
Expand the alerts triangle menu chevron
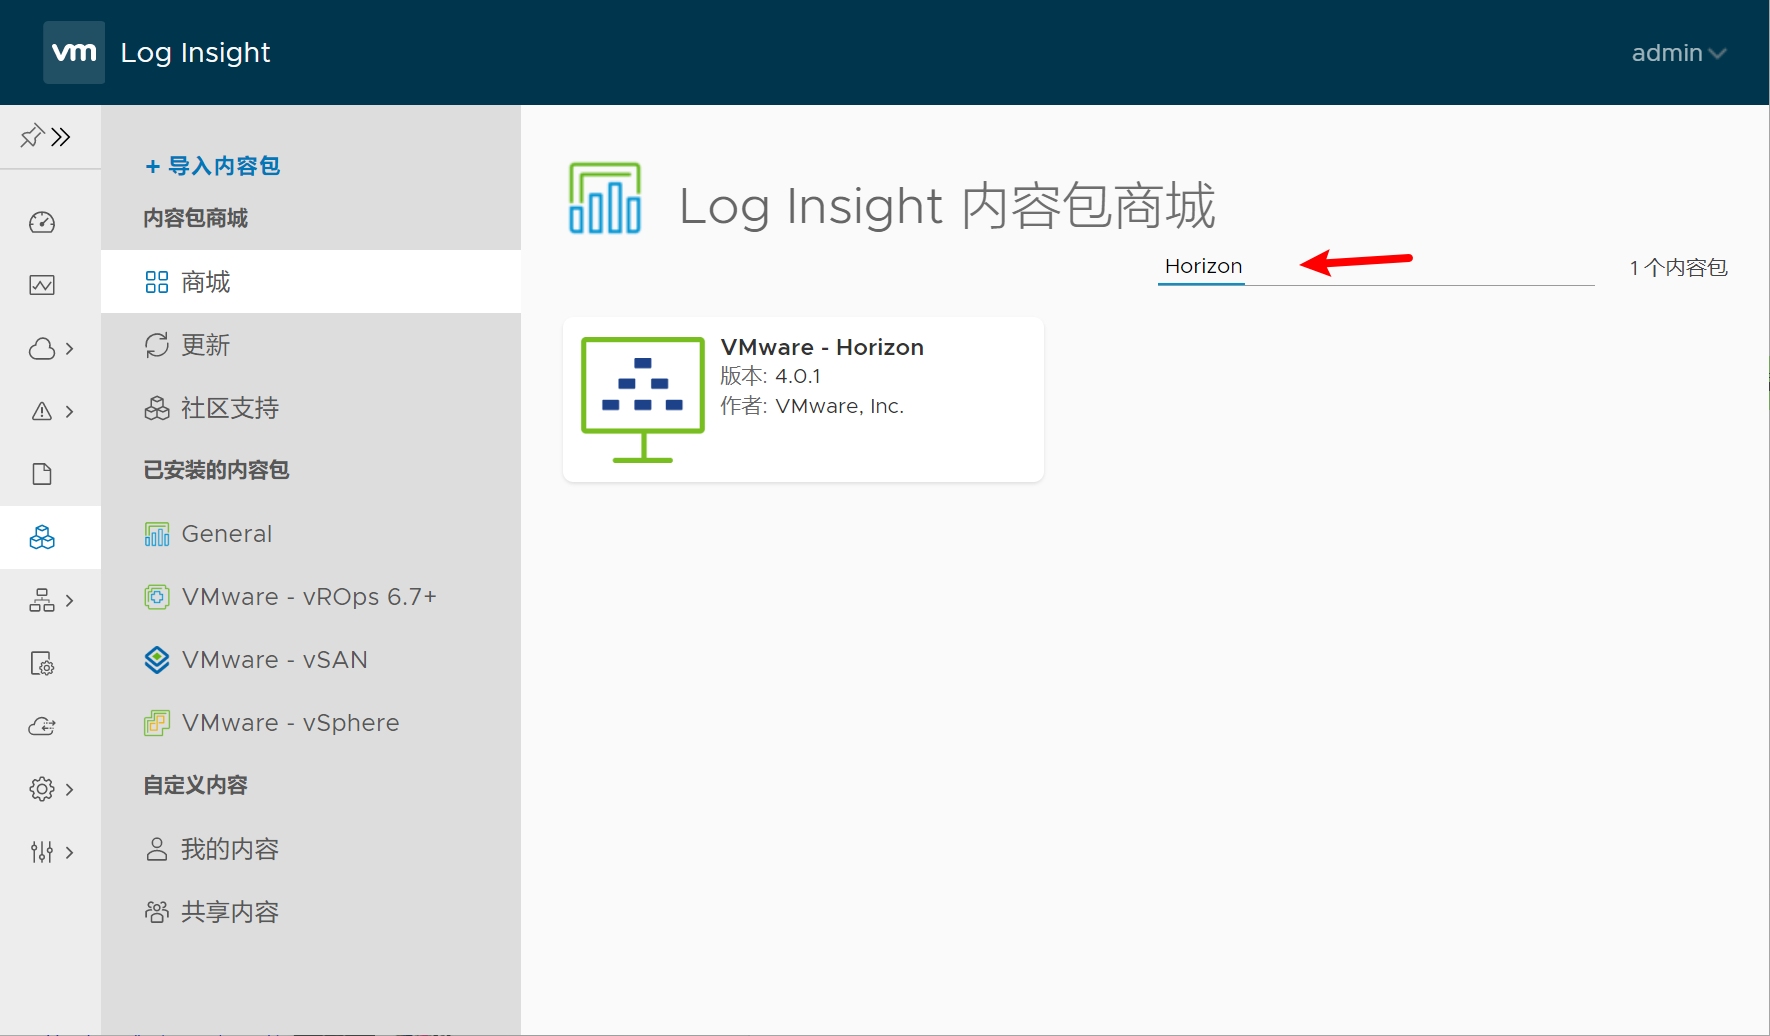69,411
